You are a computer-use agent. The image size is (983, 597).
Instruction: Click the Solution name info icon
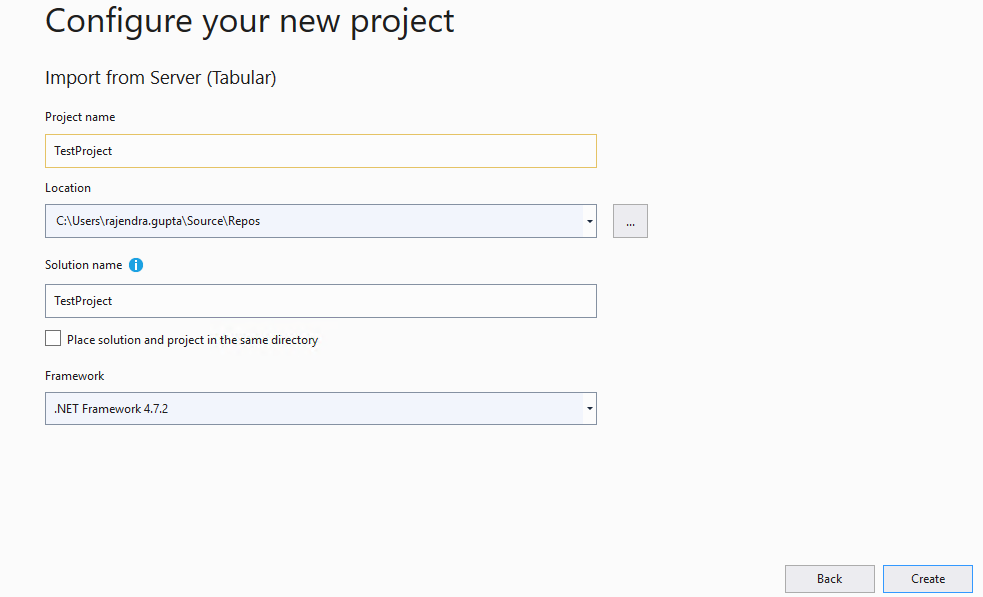136,265
